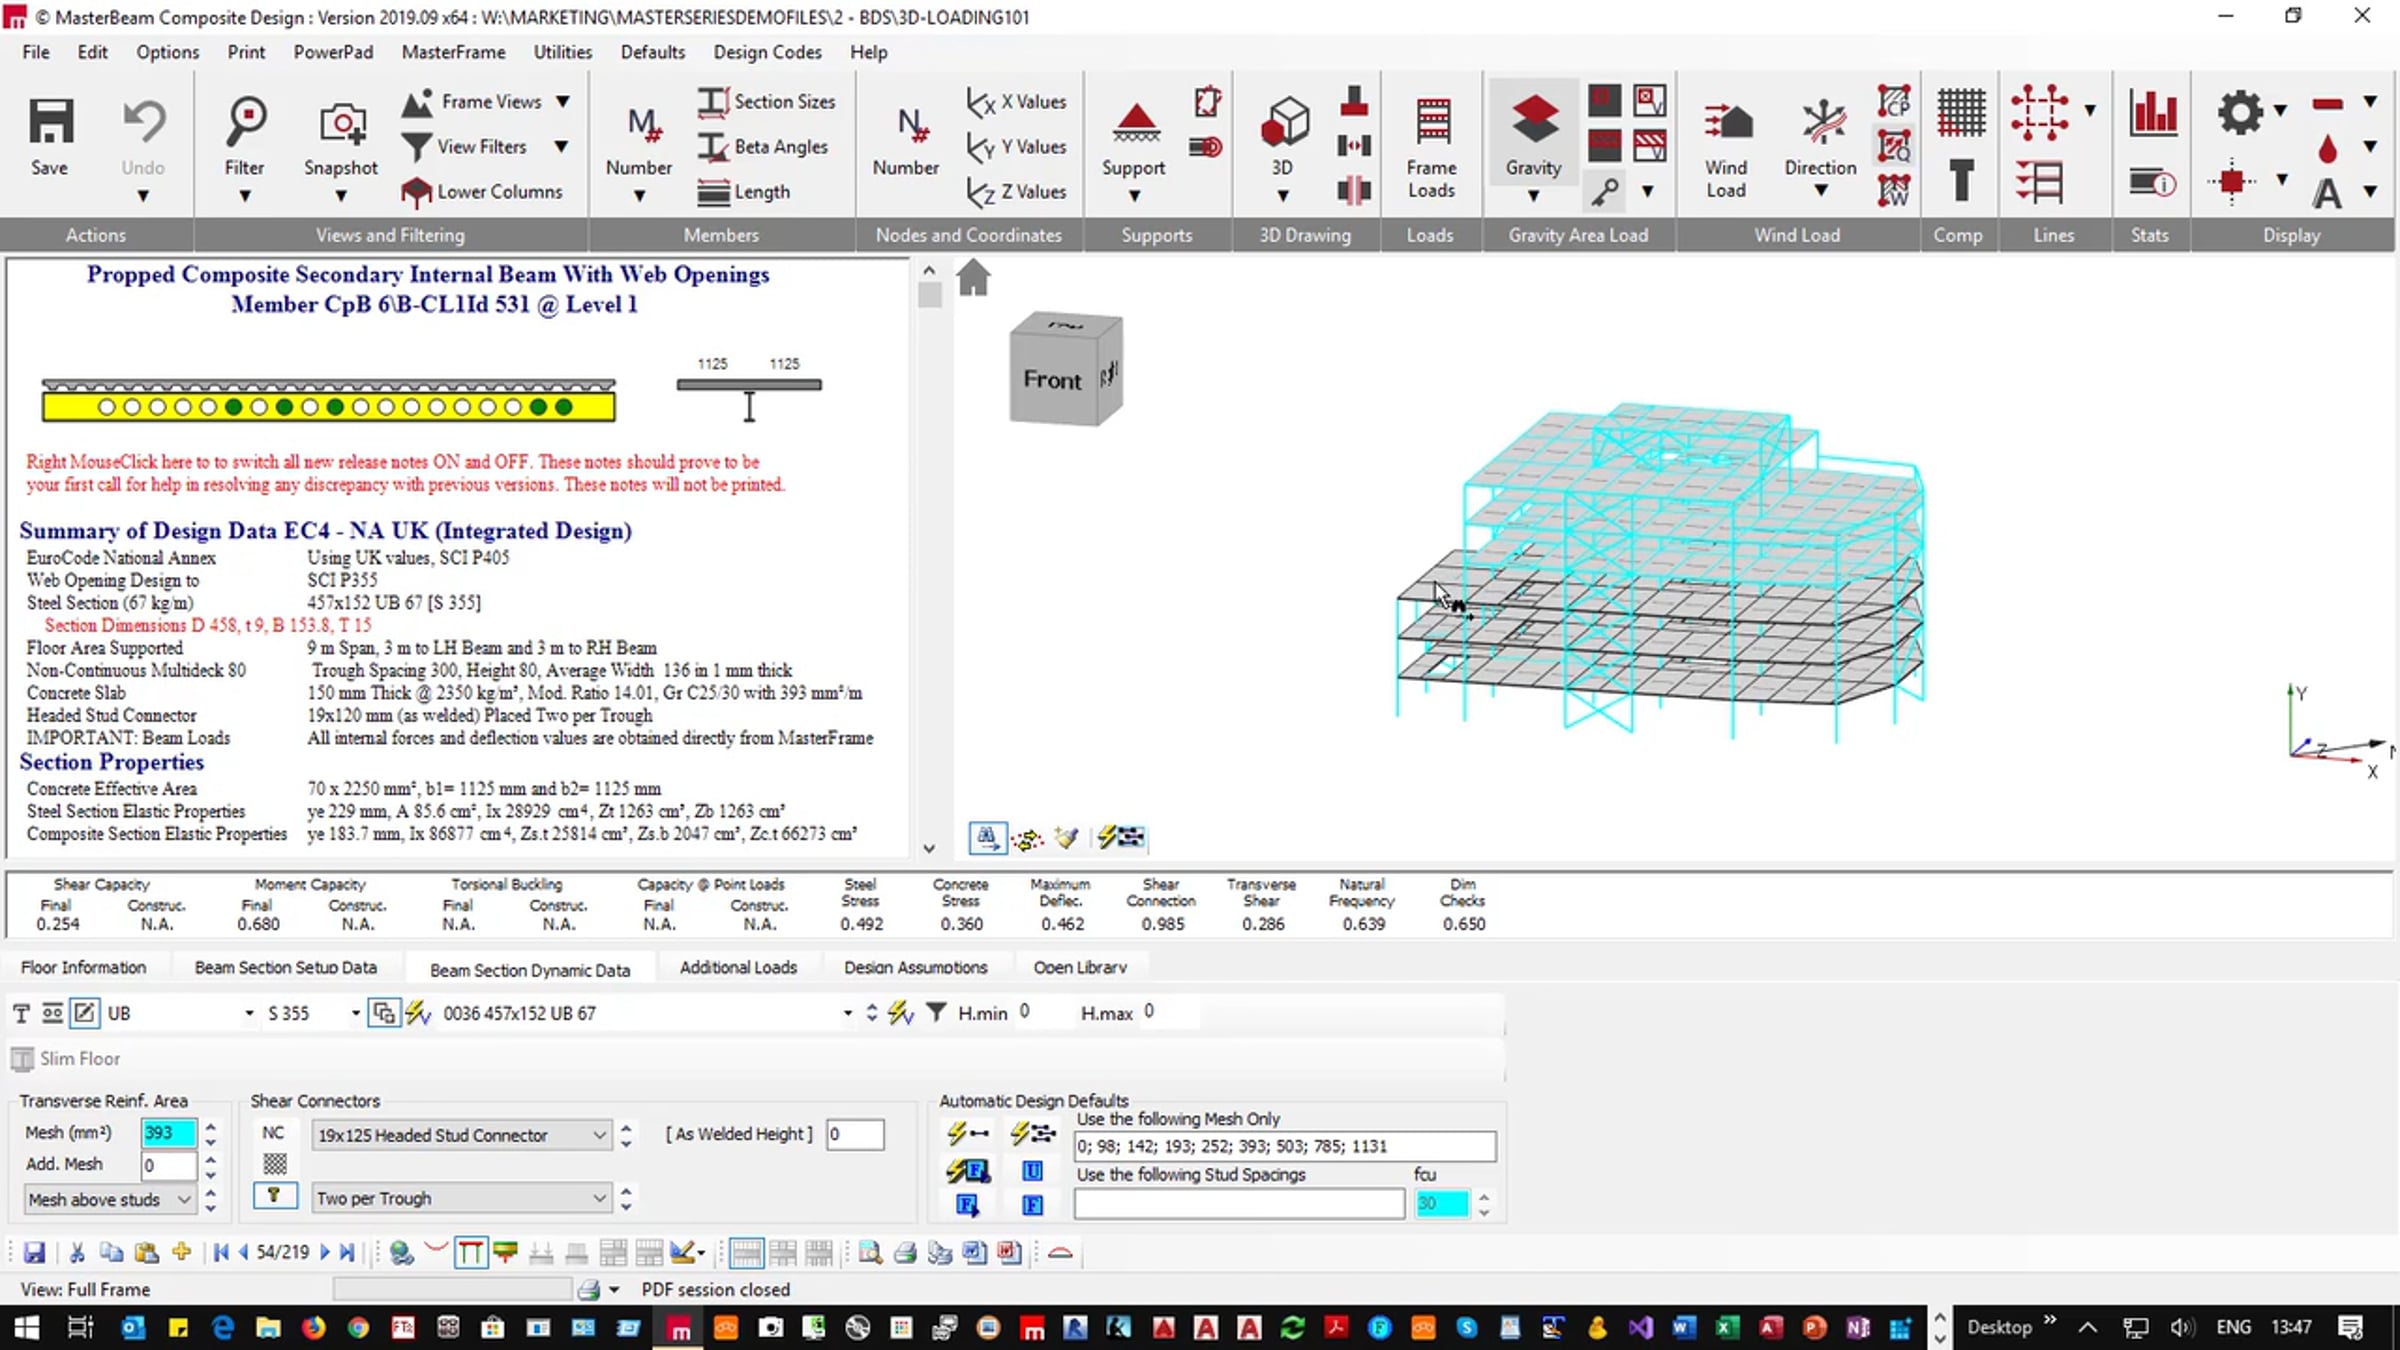
Task: Click the cyan Mesh 393 value field
Action: (x=168, y=1133)
